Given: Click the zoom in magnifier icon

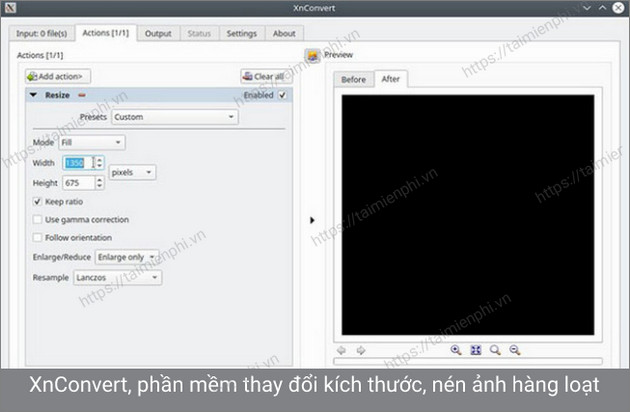Looking at the screenshot, I should [x=456, y=350].
